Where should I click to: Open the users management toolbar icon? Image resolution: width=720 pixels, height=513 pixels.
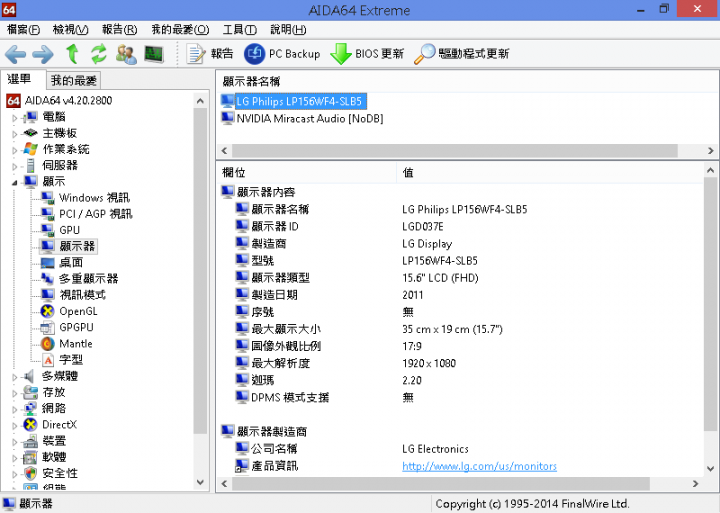[x=126, y=54]
